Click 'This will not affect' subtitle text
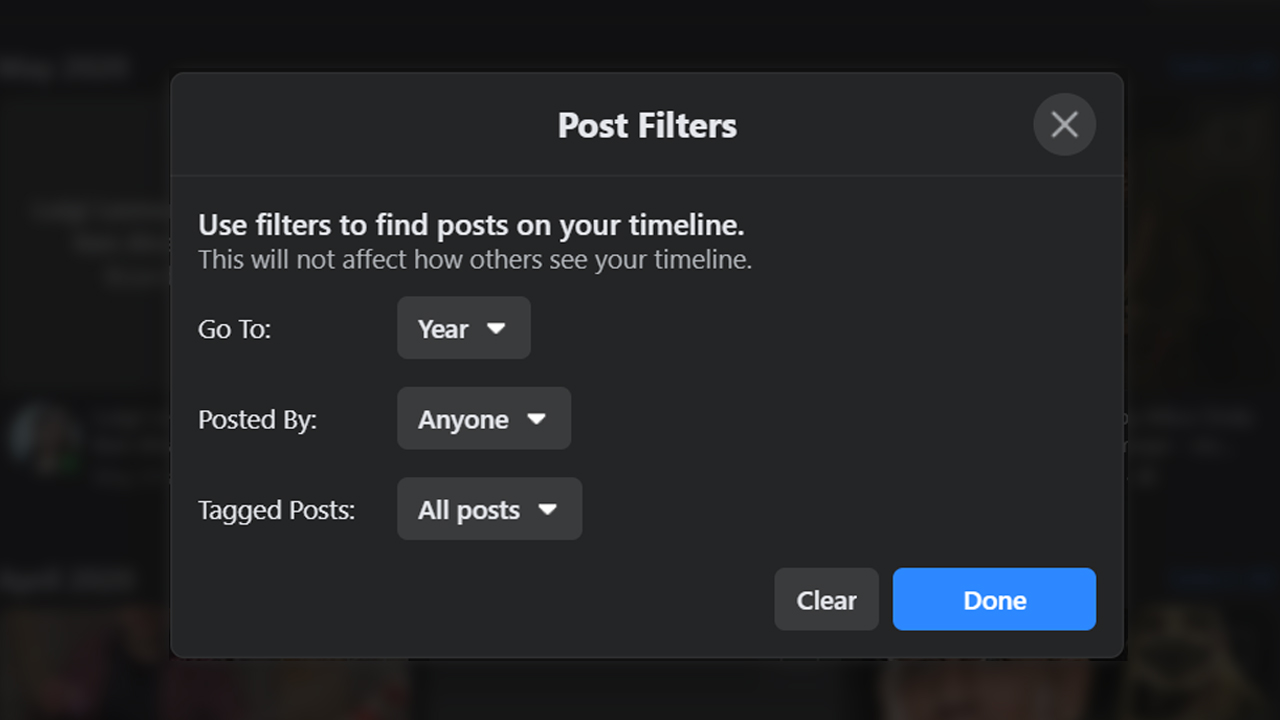1280x720 pixels. point(474,260)
